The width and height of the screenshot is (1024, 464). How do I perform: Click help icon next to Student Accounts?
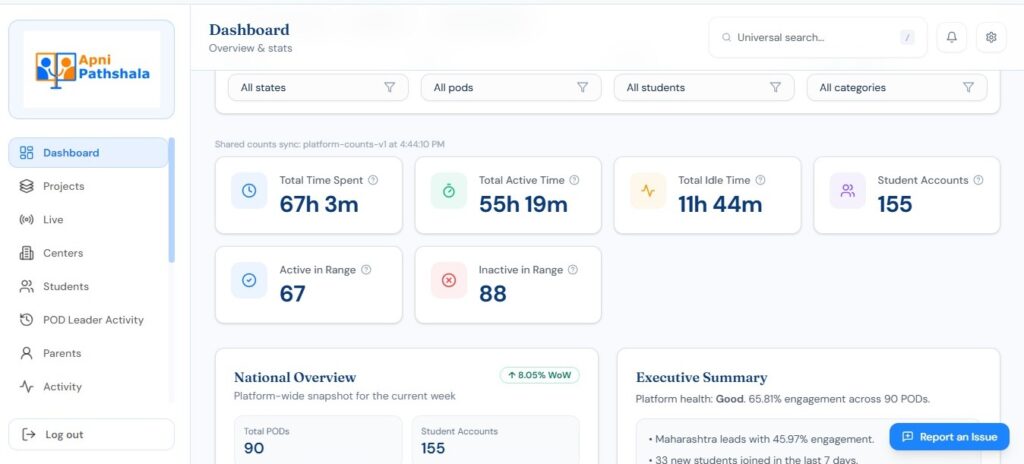[978, 180]
